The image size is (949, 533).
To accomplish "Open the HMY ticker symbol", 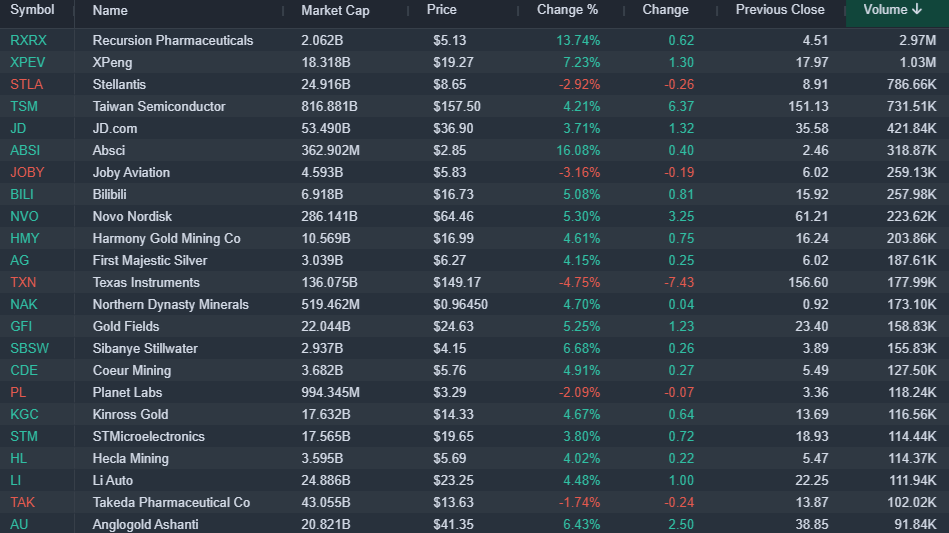I will coord(25,238).
